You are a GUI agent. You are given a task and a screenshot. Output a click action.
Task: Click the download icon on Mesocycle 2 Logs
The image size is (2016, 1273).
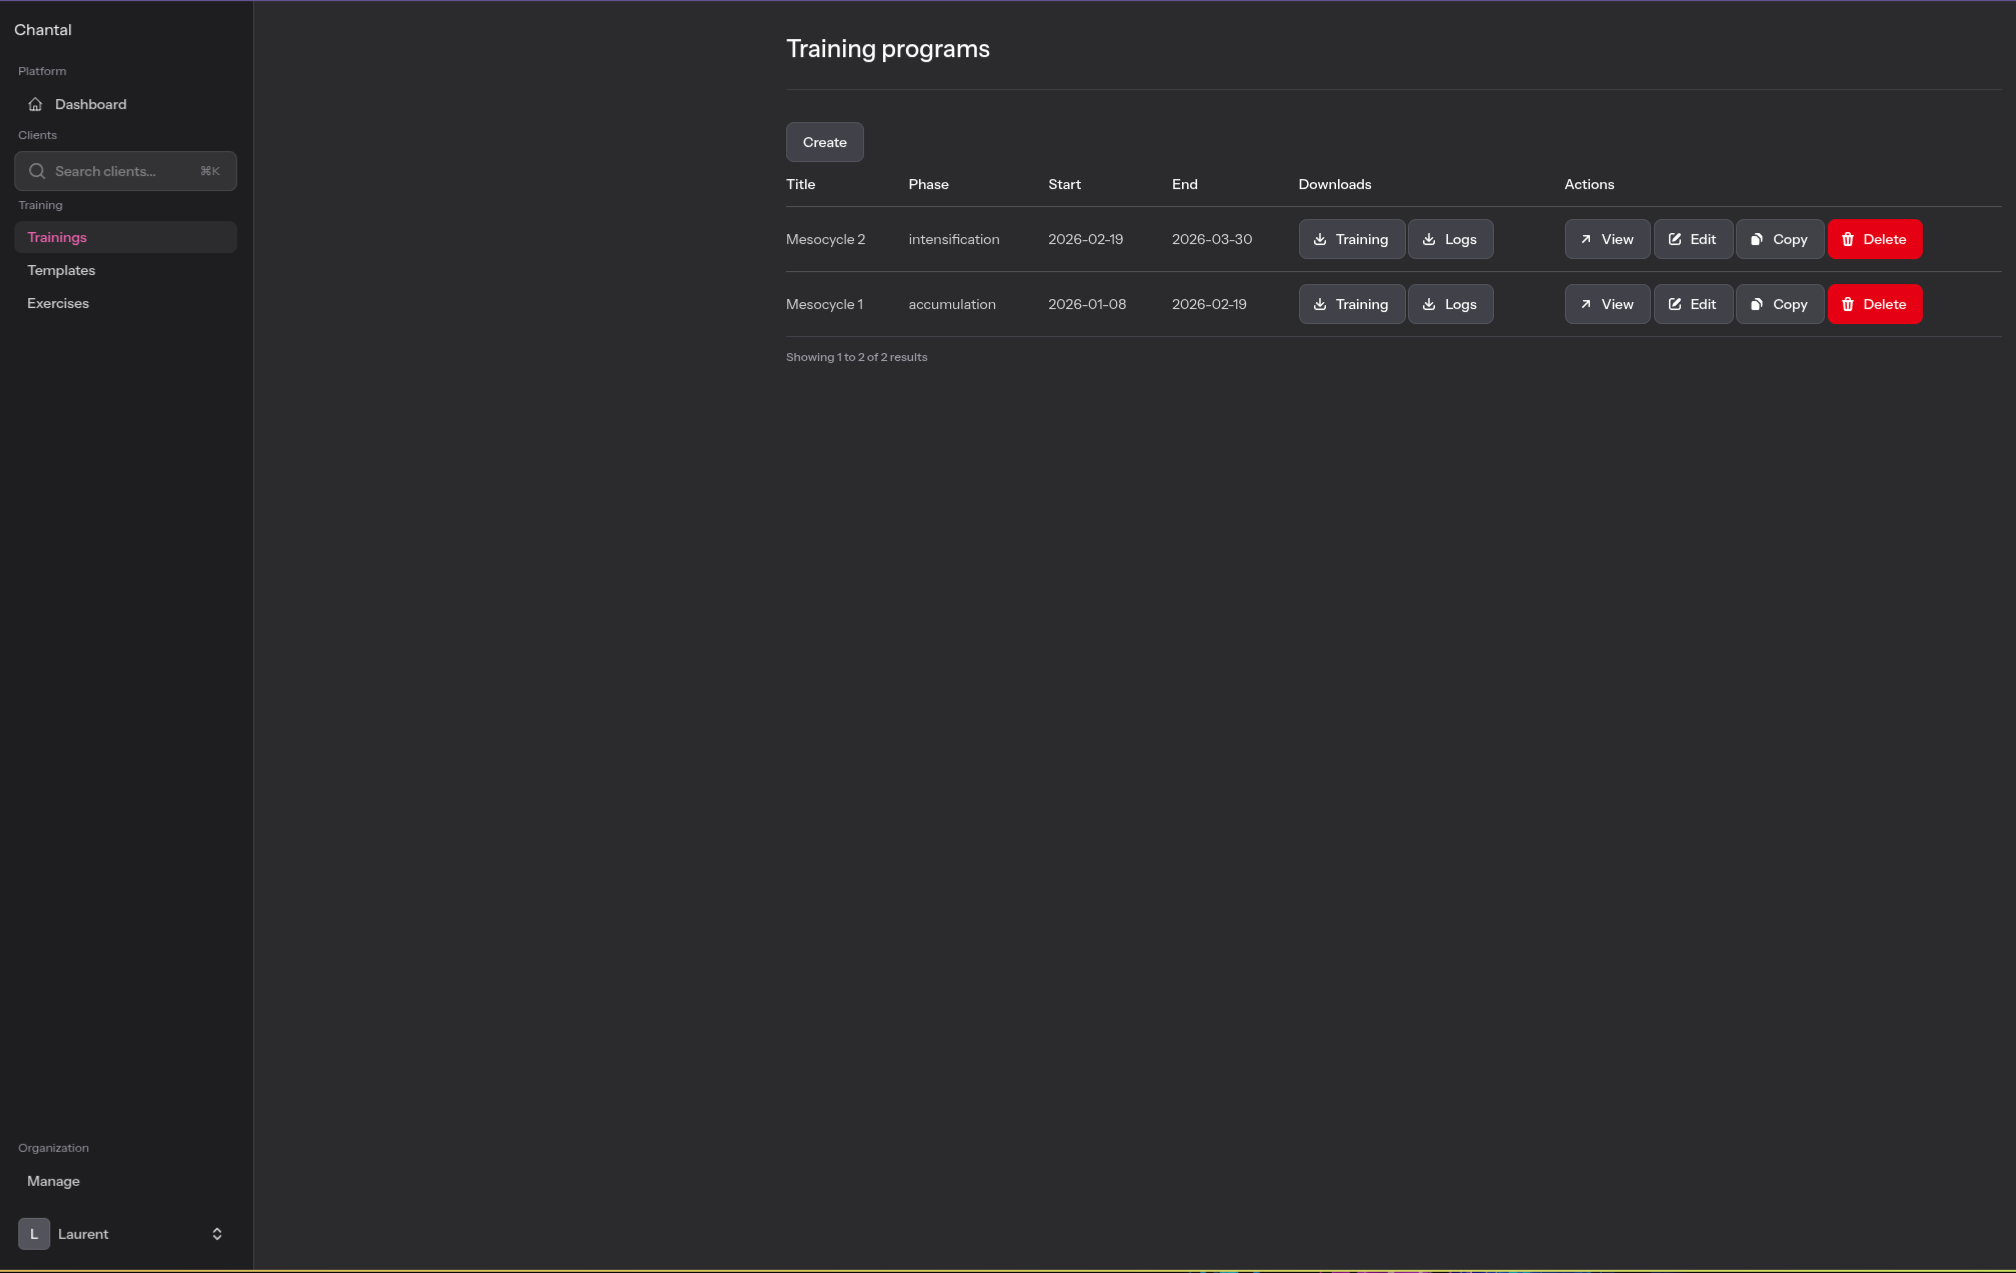tap(1429, 239)
